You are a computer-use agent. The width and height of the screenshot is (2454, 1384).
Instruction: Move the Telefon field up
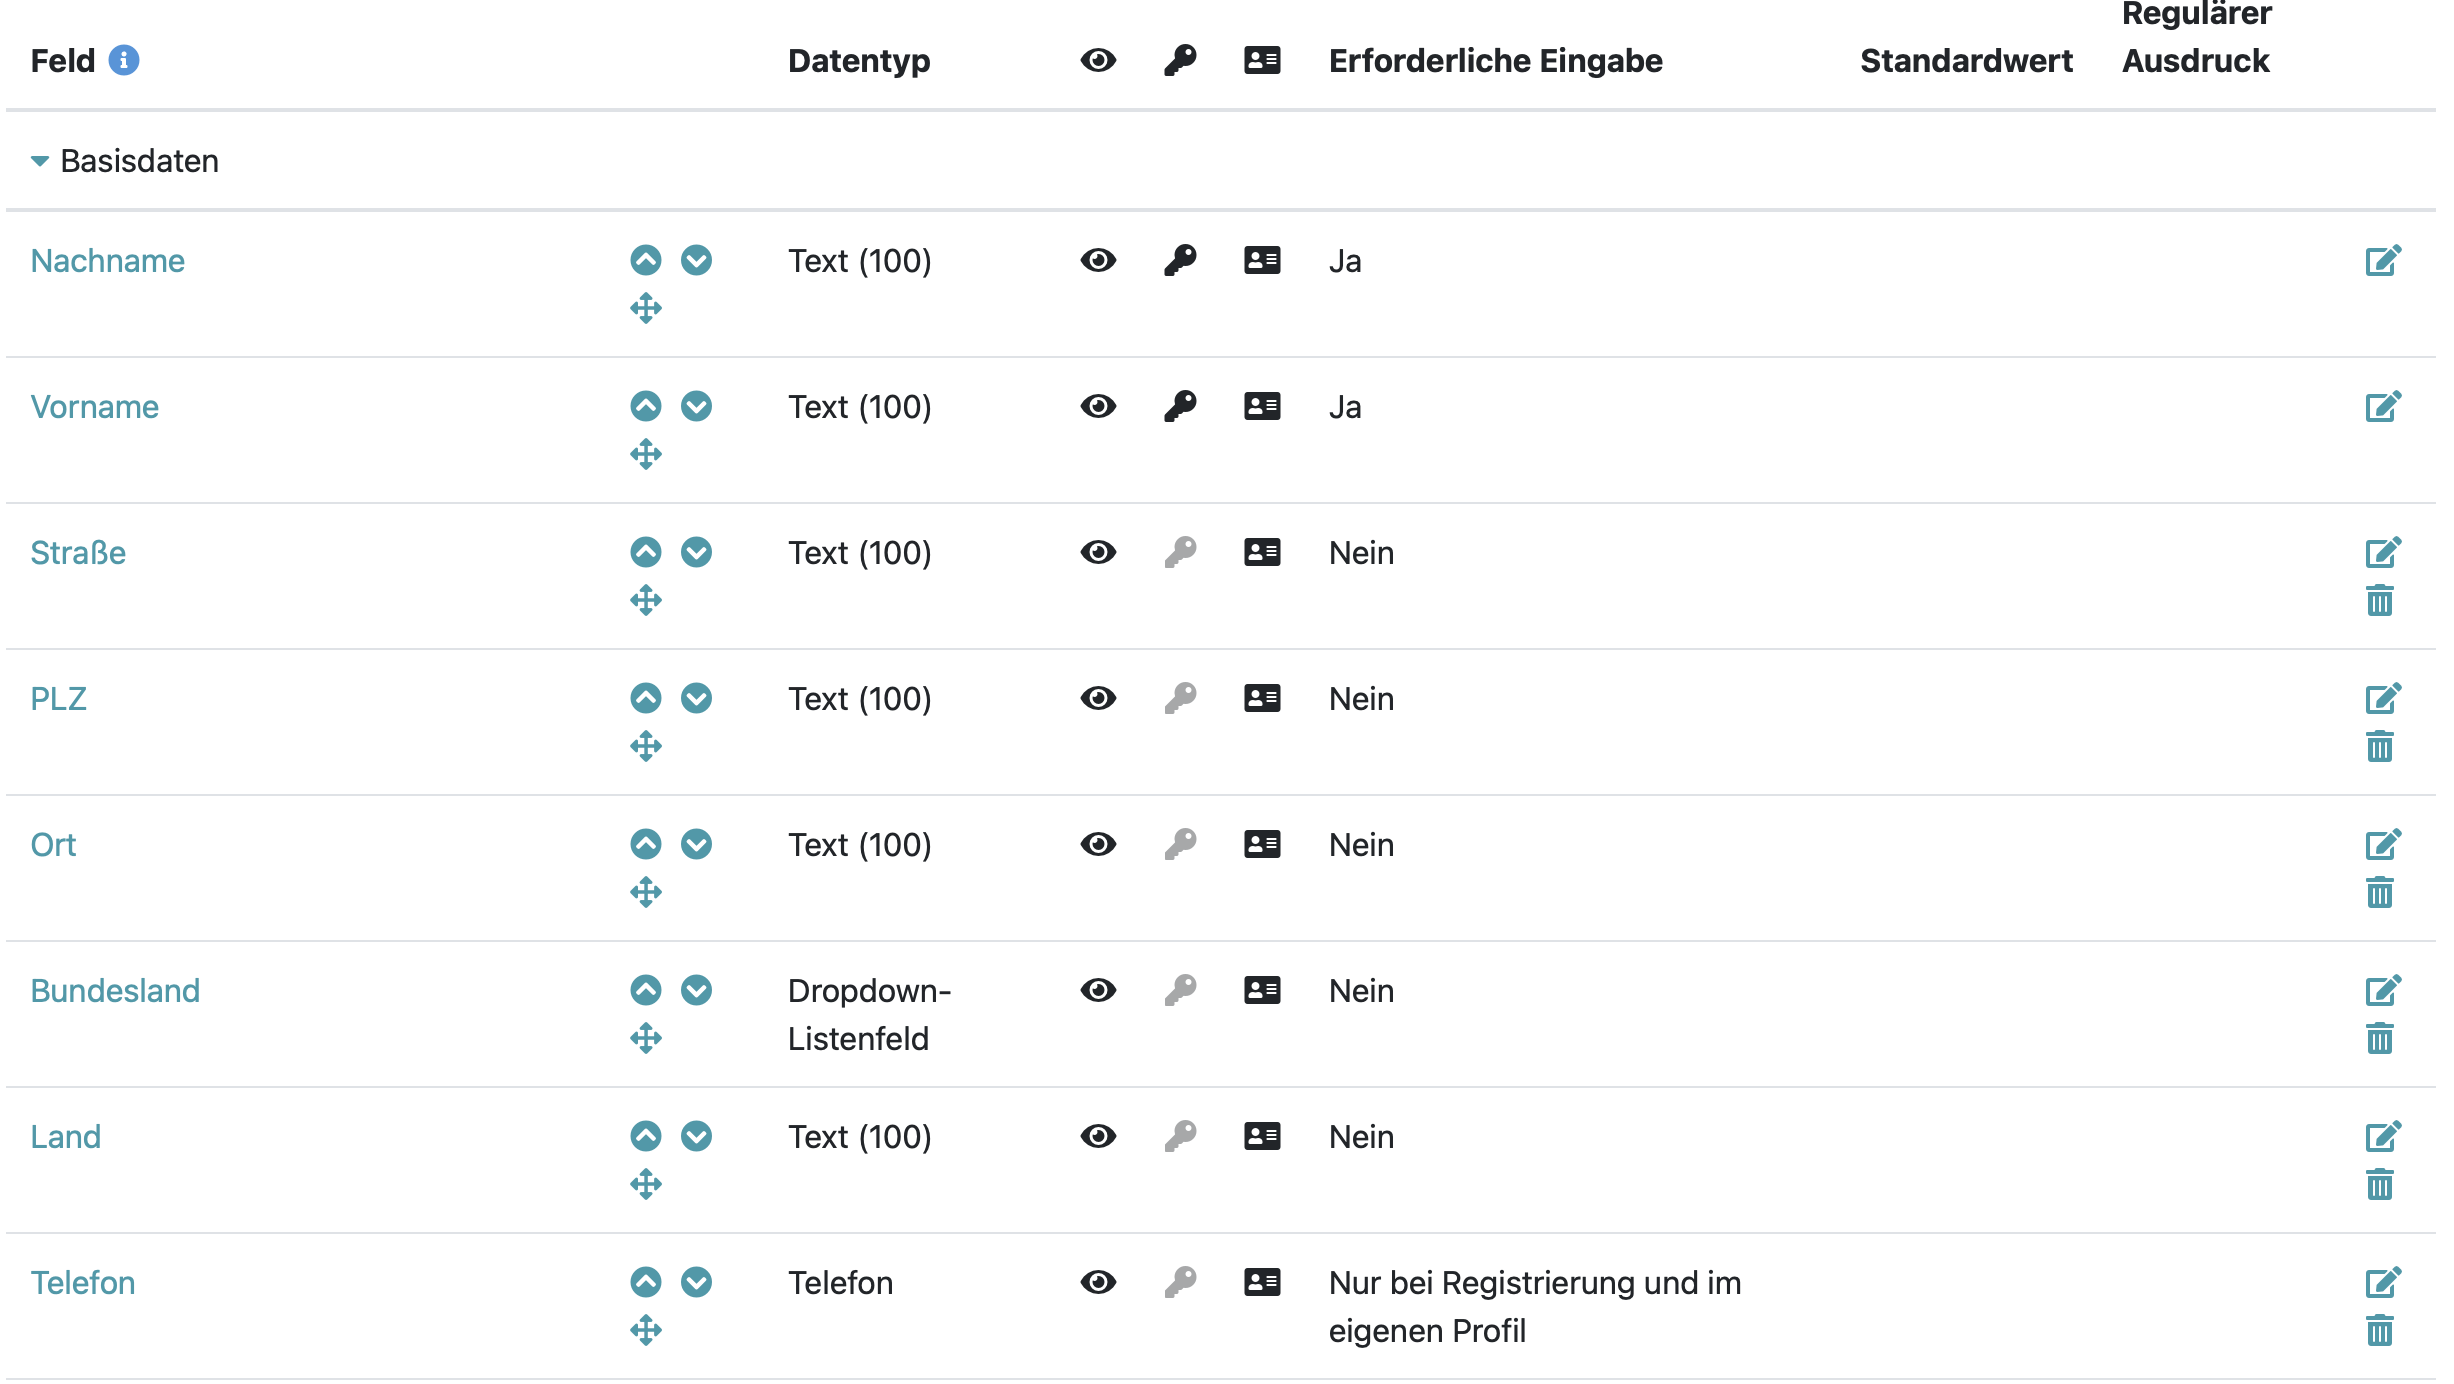[646, 1282]
